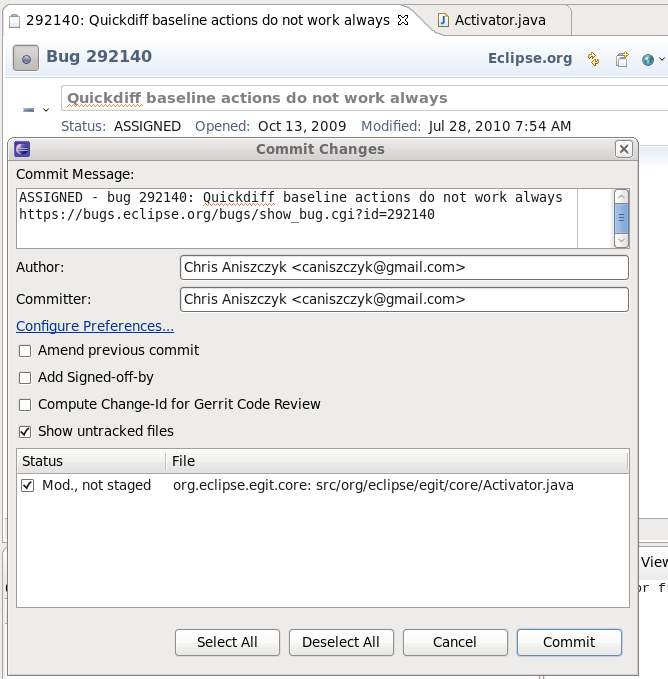Click the Opened date 'Oct 13, 2009'

[x=302, y=126]
